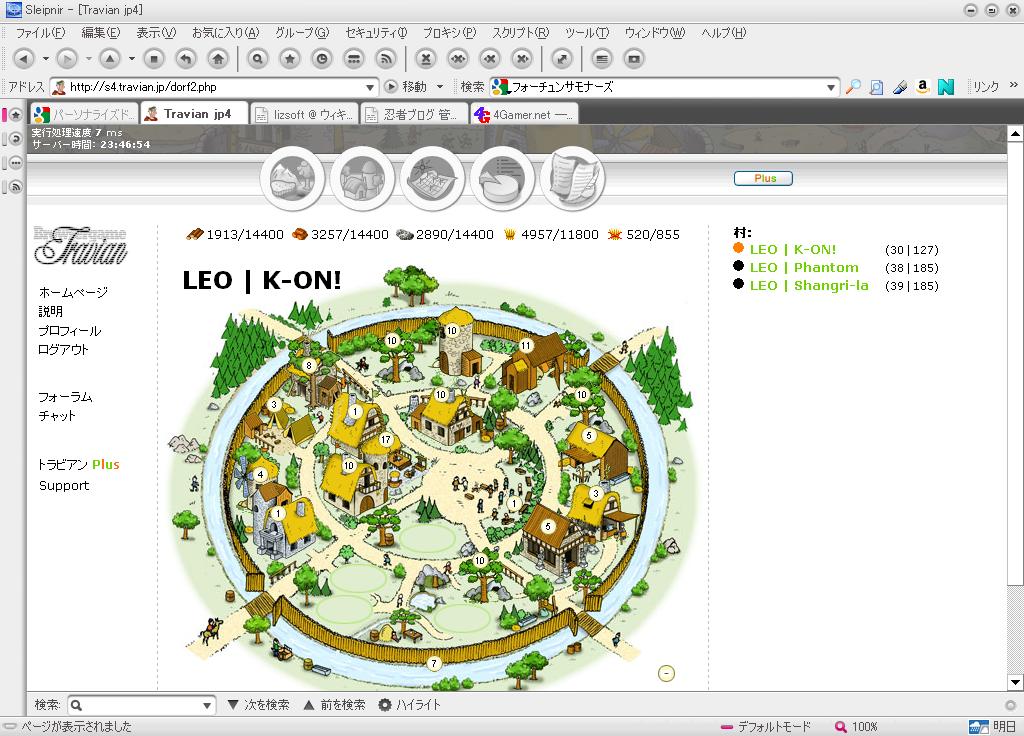Click the round minus button below the village
The width and height of the screenshot is (1024, 736).
(x=666, y=673)
